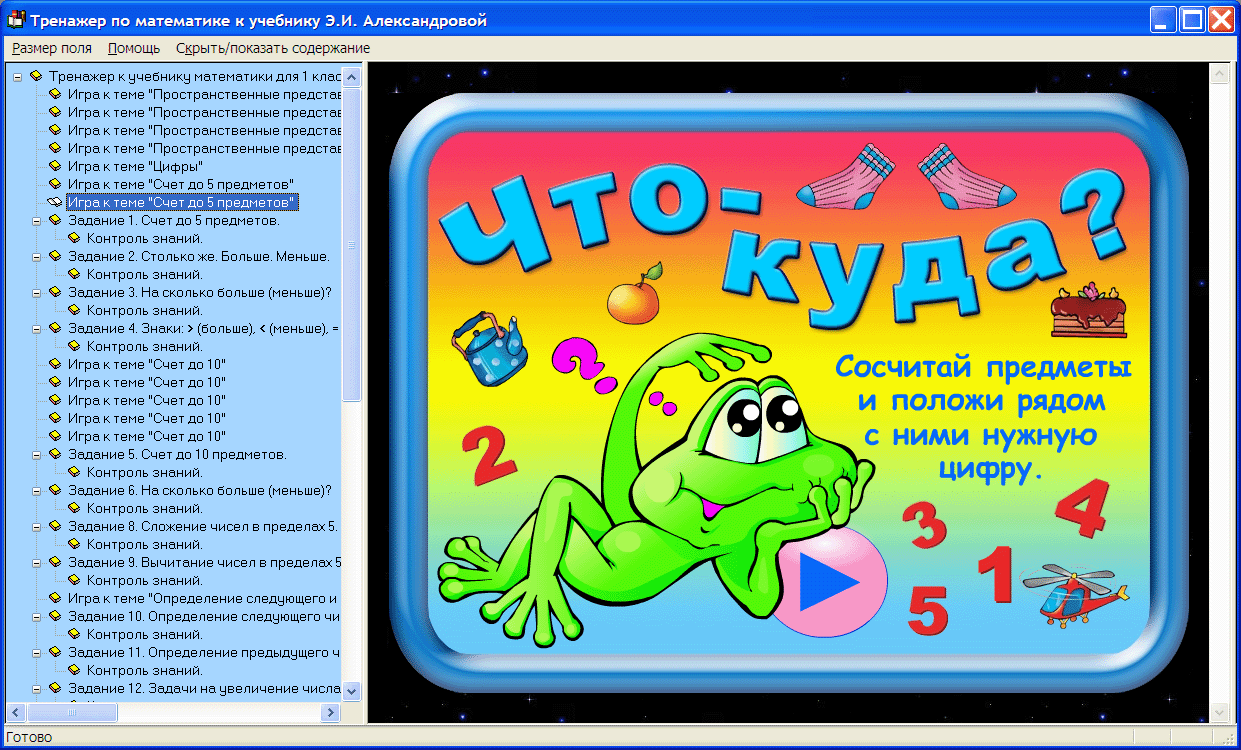
Task: Click the right arrow of the horizontal scrollbar
Action: (x=331, y=712)
